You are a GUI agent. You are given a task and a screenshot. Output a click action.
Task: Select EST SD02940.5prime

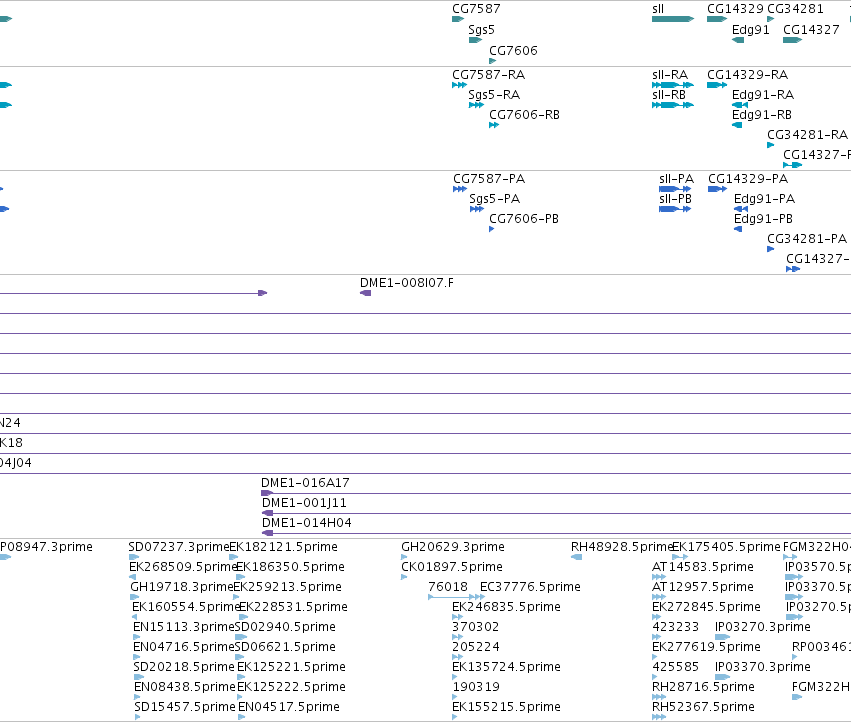click(x=285, y=627)
